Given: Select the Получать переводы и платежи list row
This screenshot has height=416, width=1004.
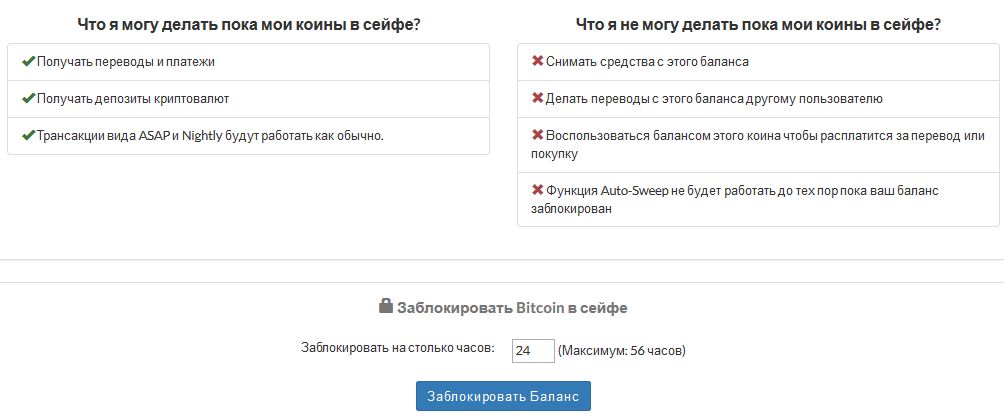Looking at the screenshot, I should coord(248,62).
